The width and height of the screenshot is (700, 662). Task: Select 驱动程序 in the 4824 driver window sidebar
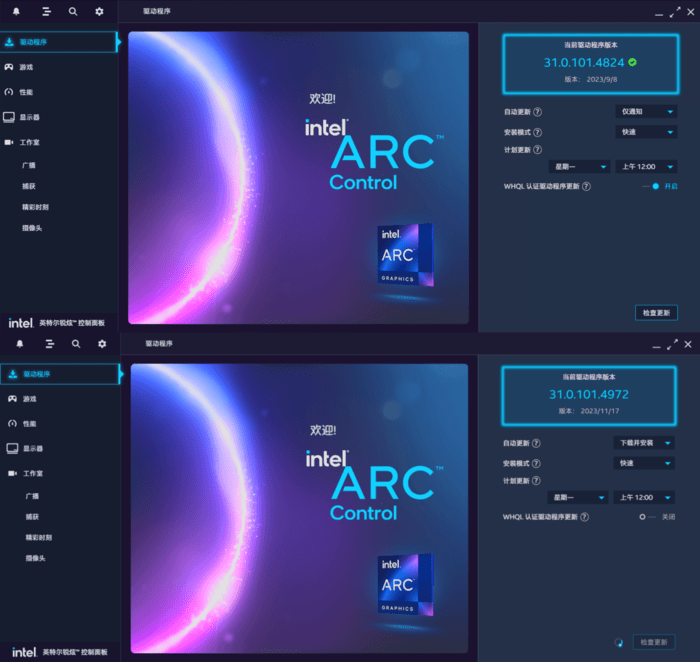click(58, 42)
